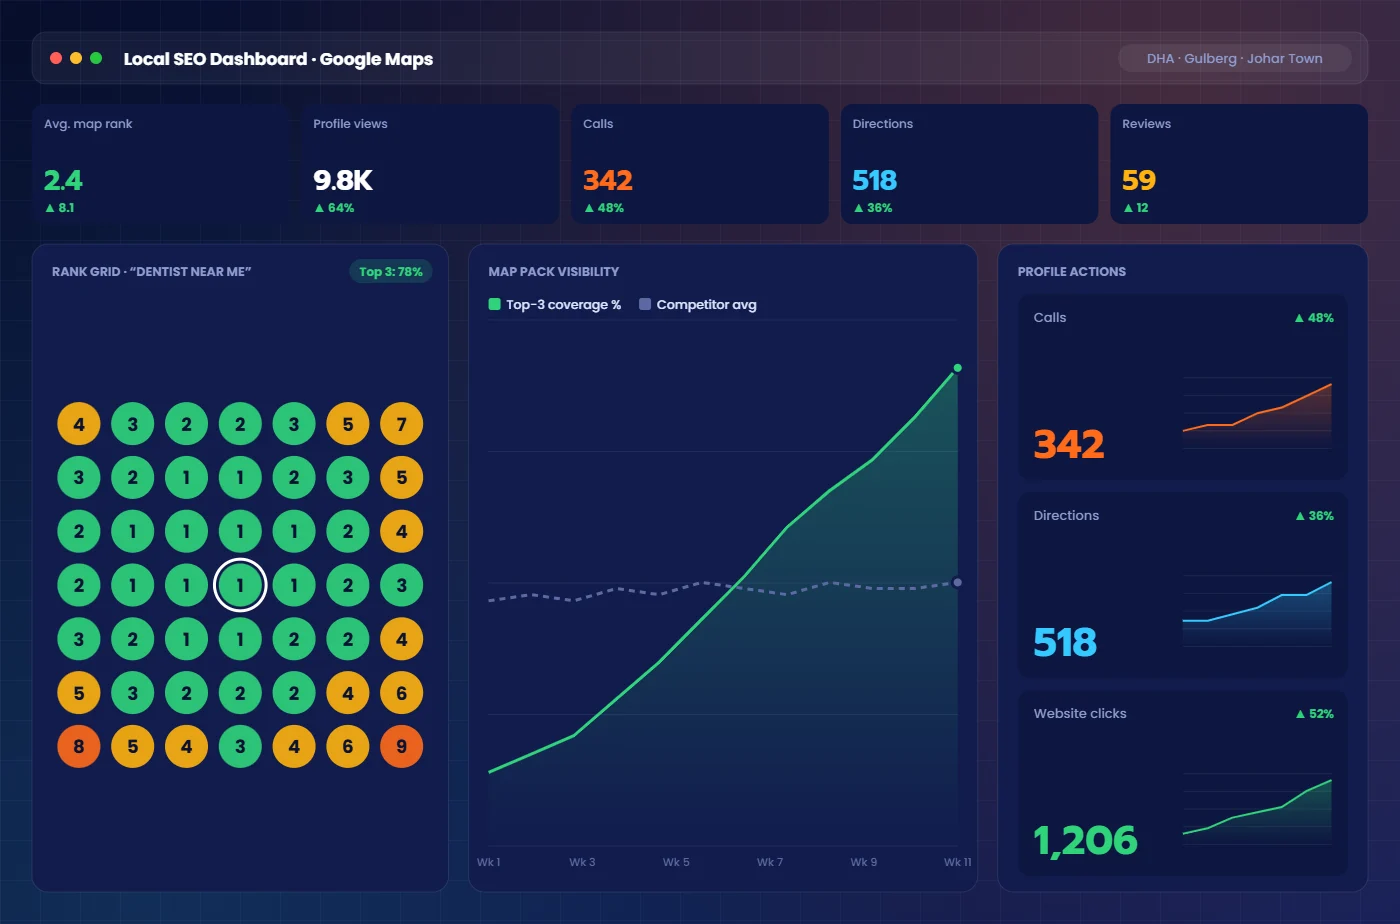Viewport: 1400px width, 924px height.
Task: Click the Wk 5 axis label
Action: tap(676, 862)
